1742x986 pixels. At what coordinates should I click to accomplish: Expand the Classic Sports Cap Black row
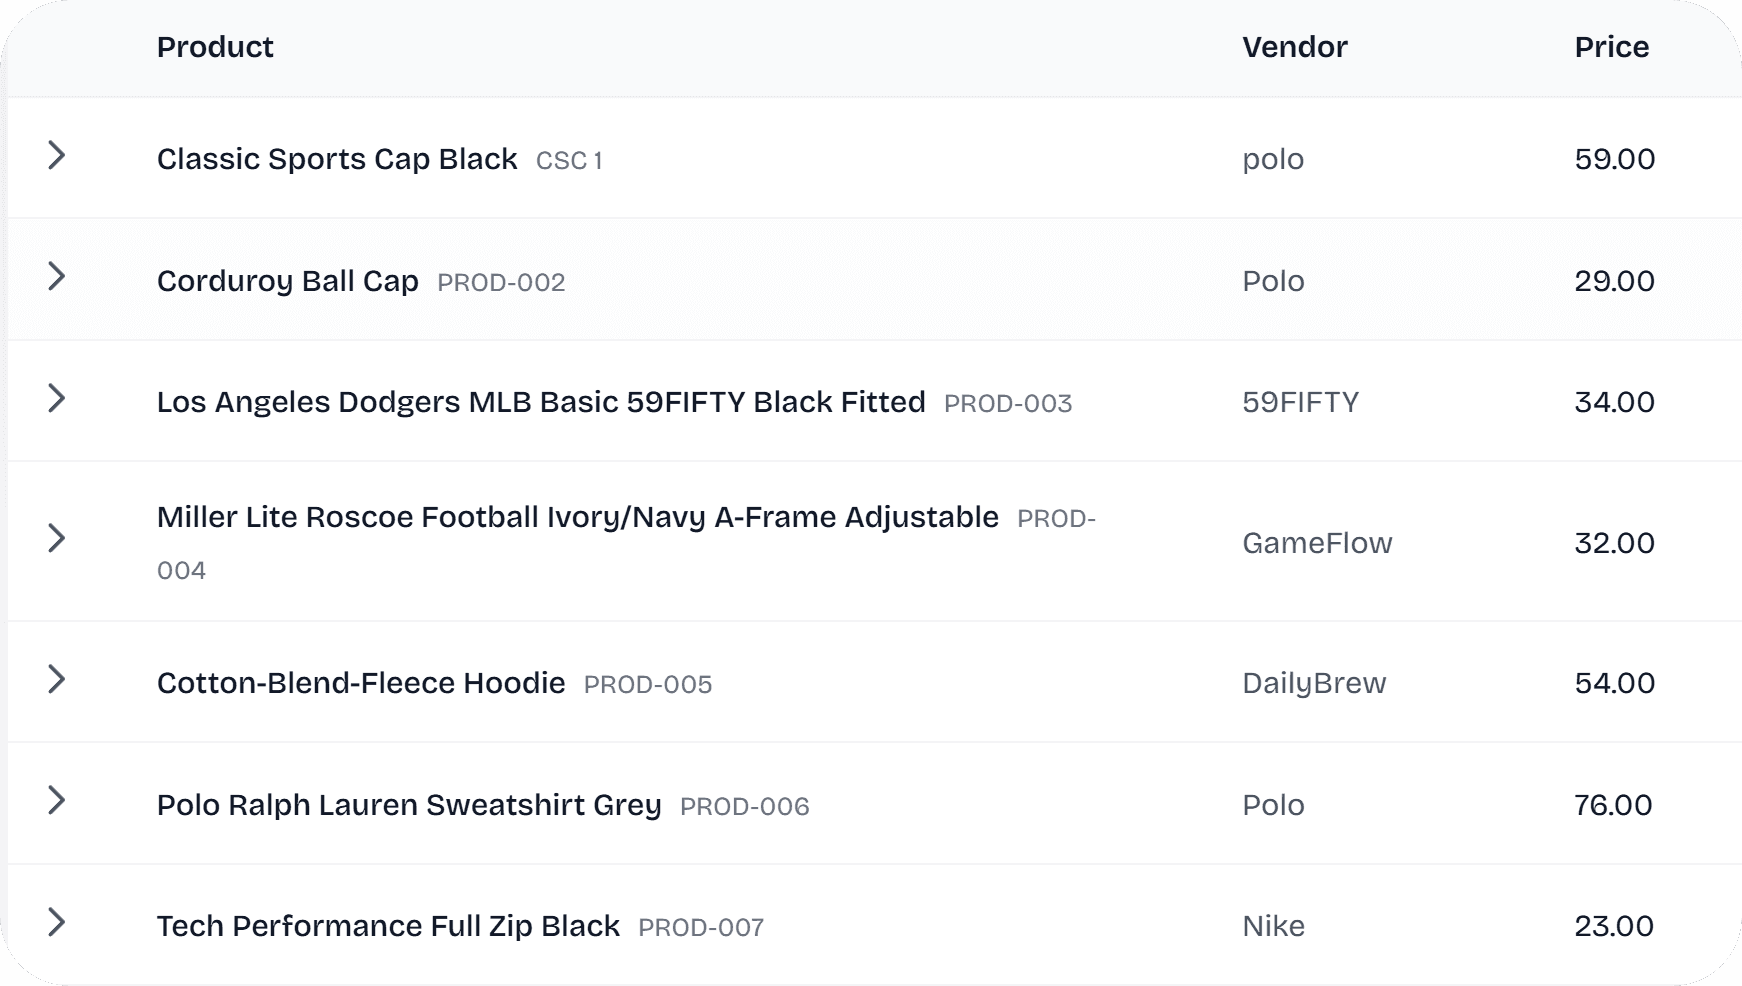(x=57, y=156)
